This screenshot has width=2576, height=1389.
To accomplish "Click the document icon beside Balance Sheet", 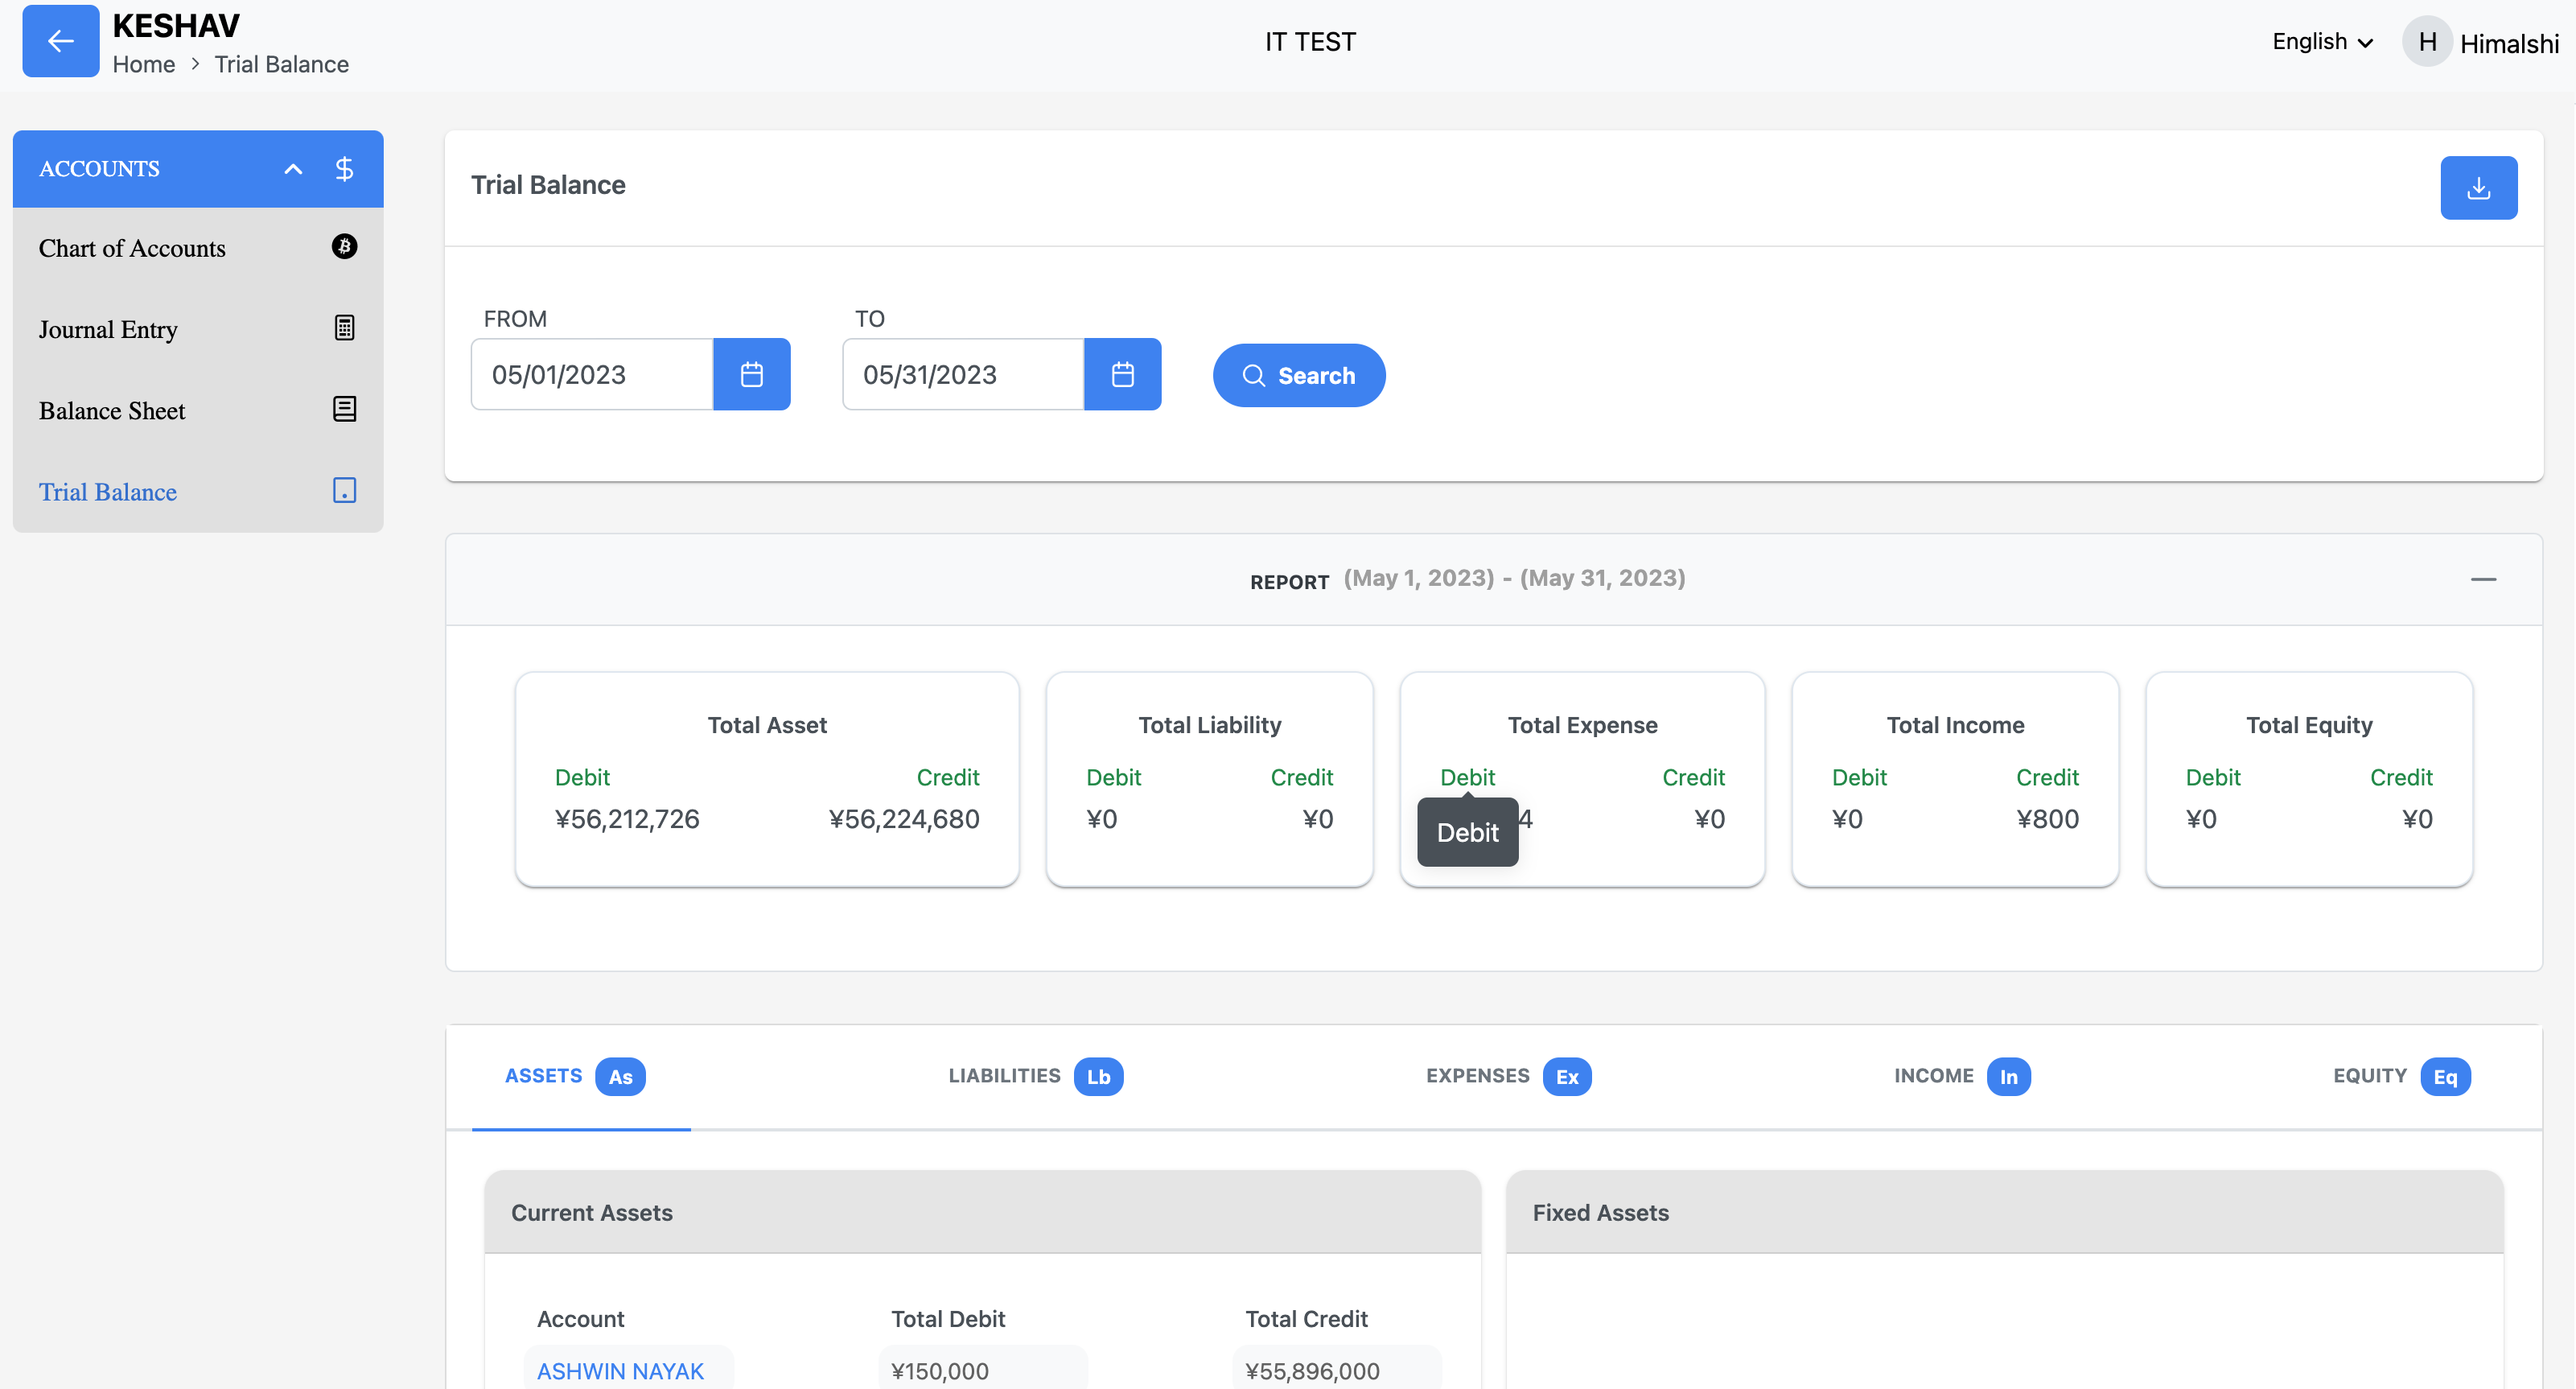I will pyautogui.click(x=344, y=409).
